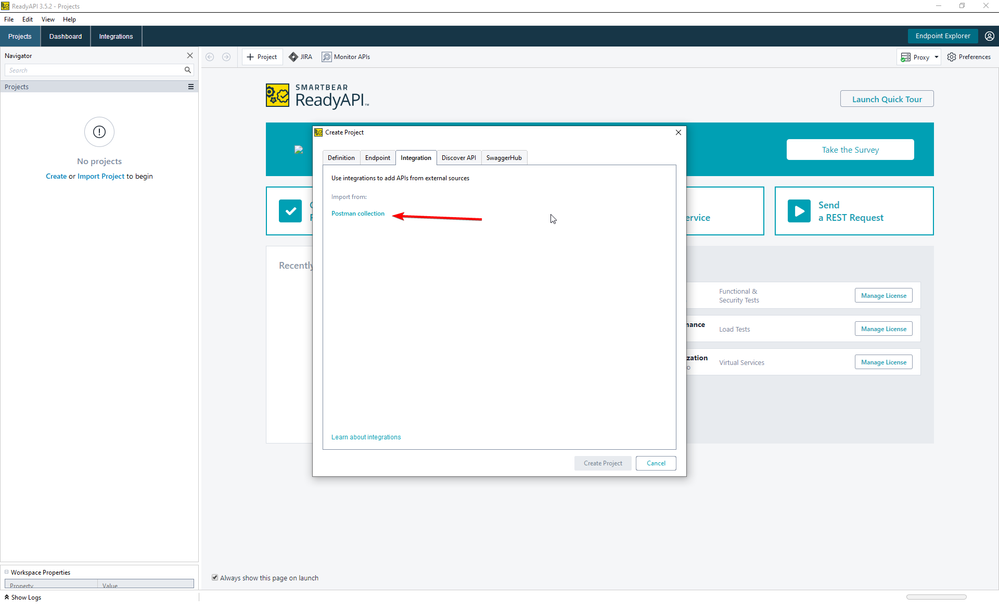This screenshot has width=999, height=604.
Task: Go back with the left arrow icon
Action: pos(210,57)
